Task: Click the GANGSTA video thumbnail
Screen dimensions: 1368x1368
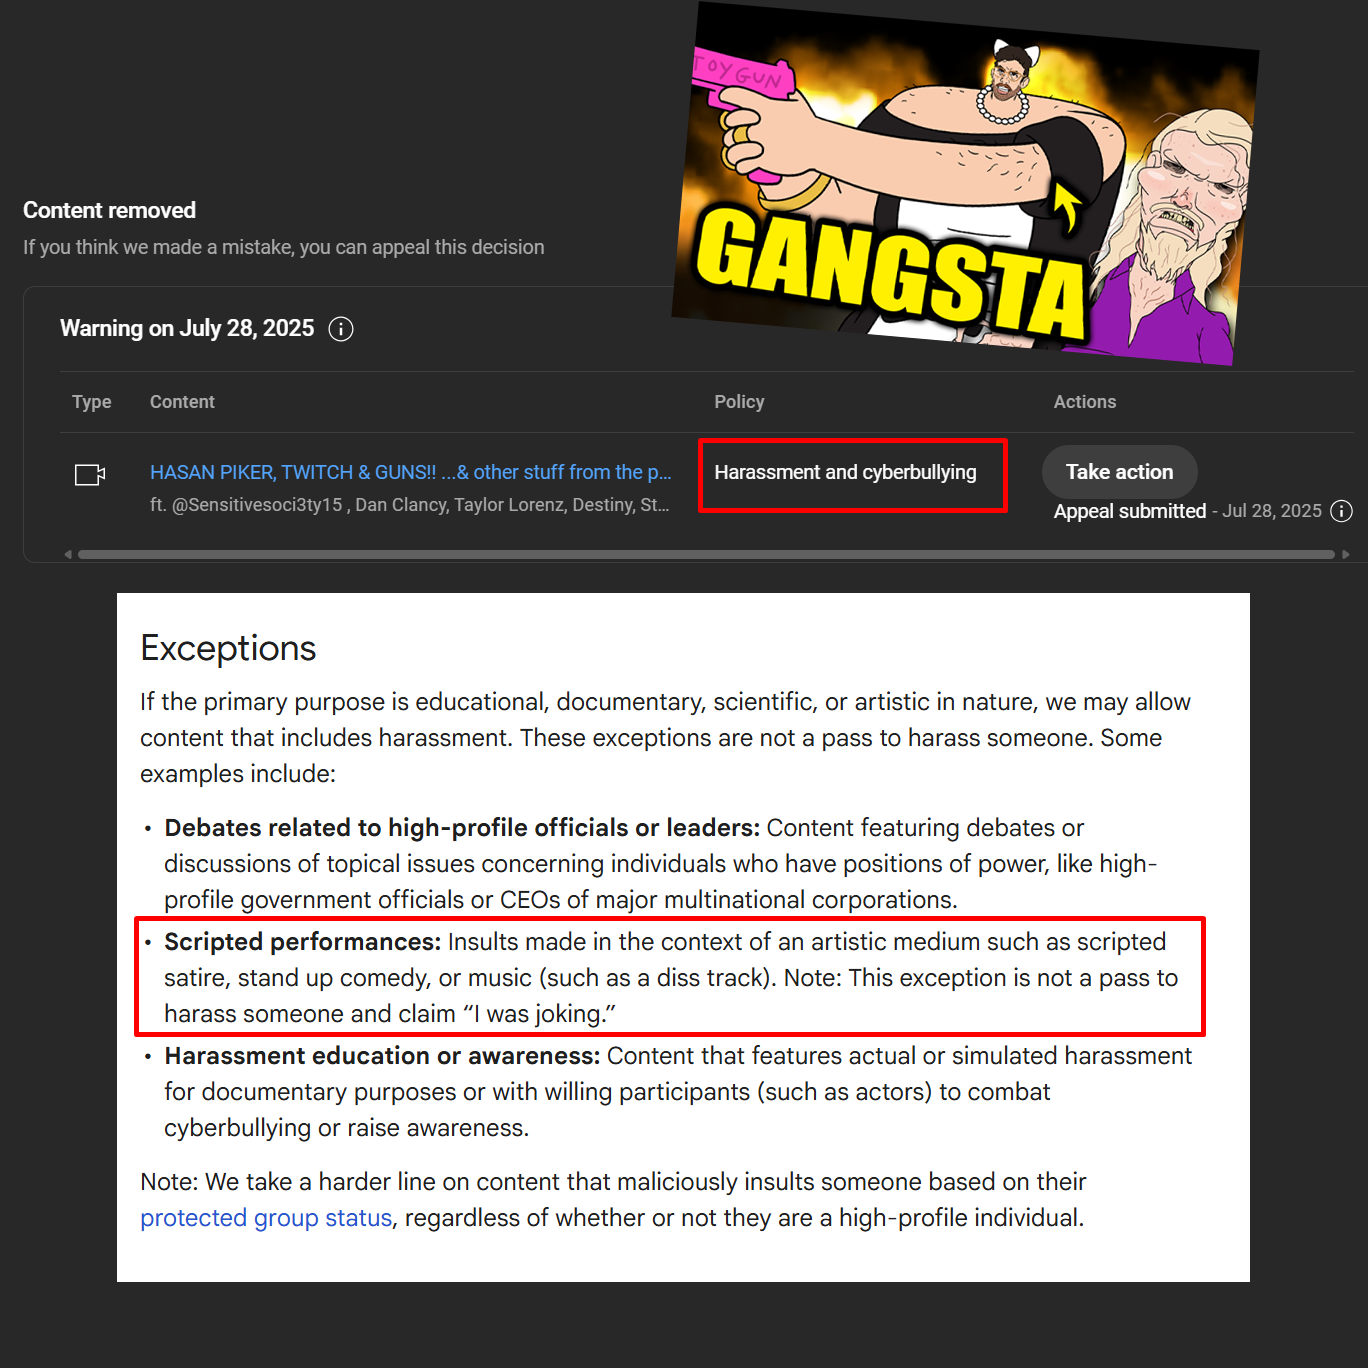Action: [x=965, y=185]
